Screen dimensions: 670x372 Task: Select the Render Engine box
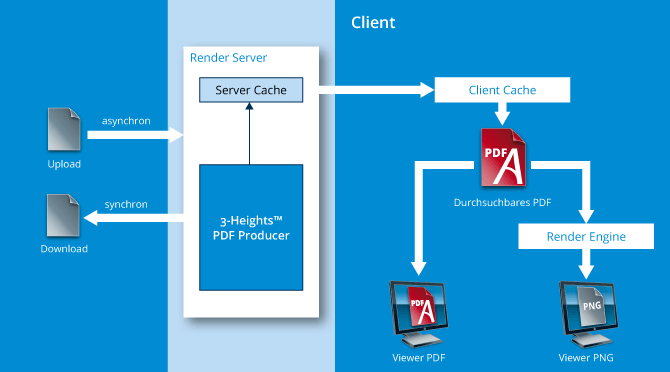coord(586,236)
